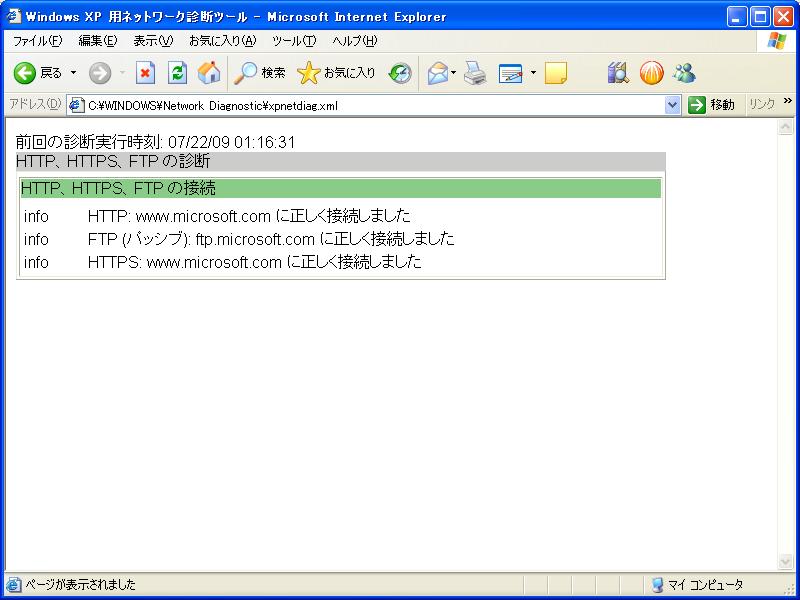This screenshot has width=800, height=600.
Task: Click the マイ コンピュータ security zone indicator
Action: click(698, 585)
